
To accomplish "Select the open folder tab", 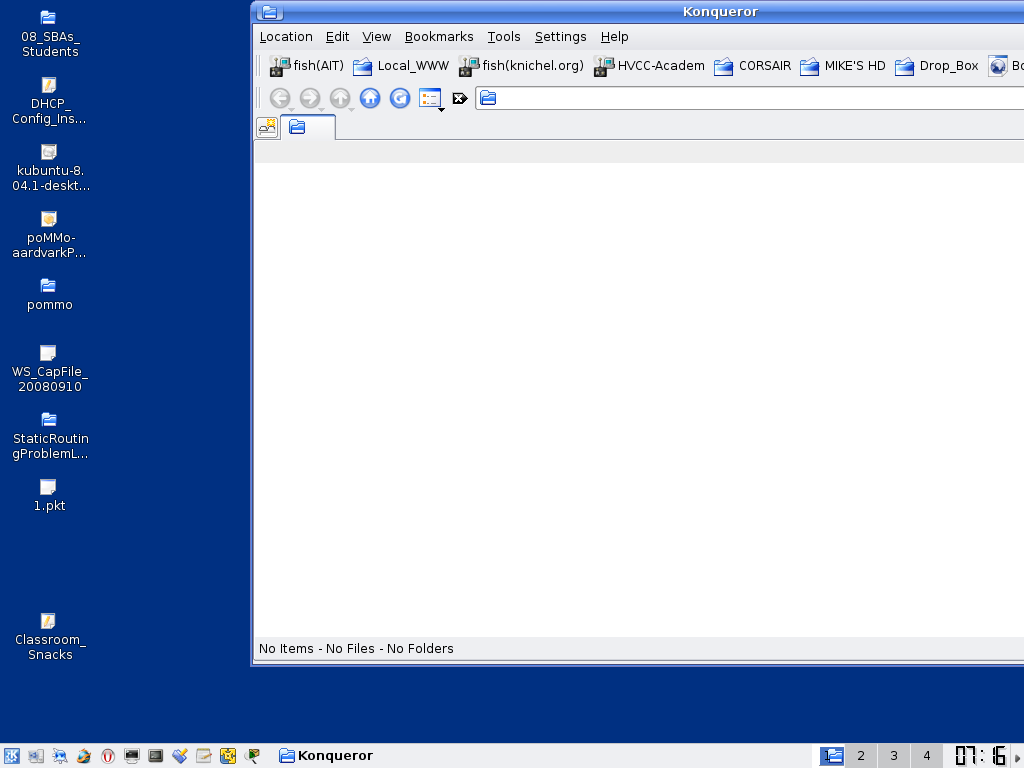I will tap(308, 127).
